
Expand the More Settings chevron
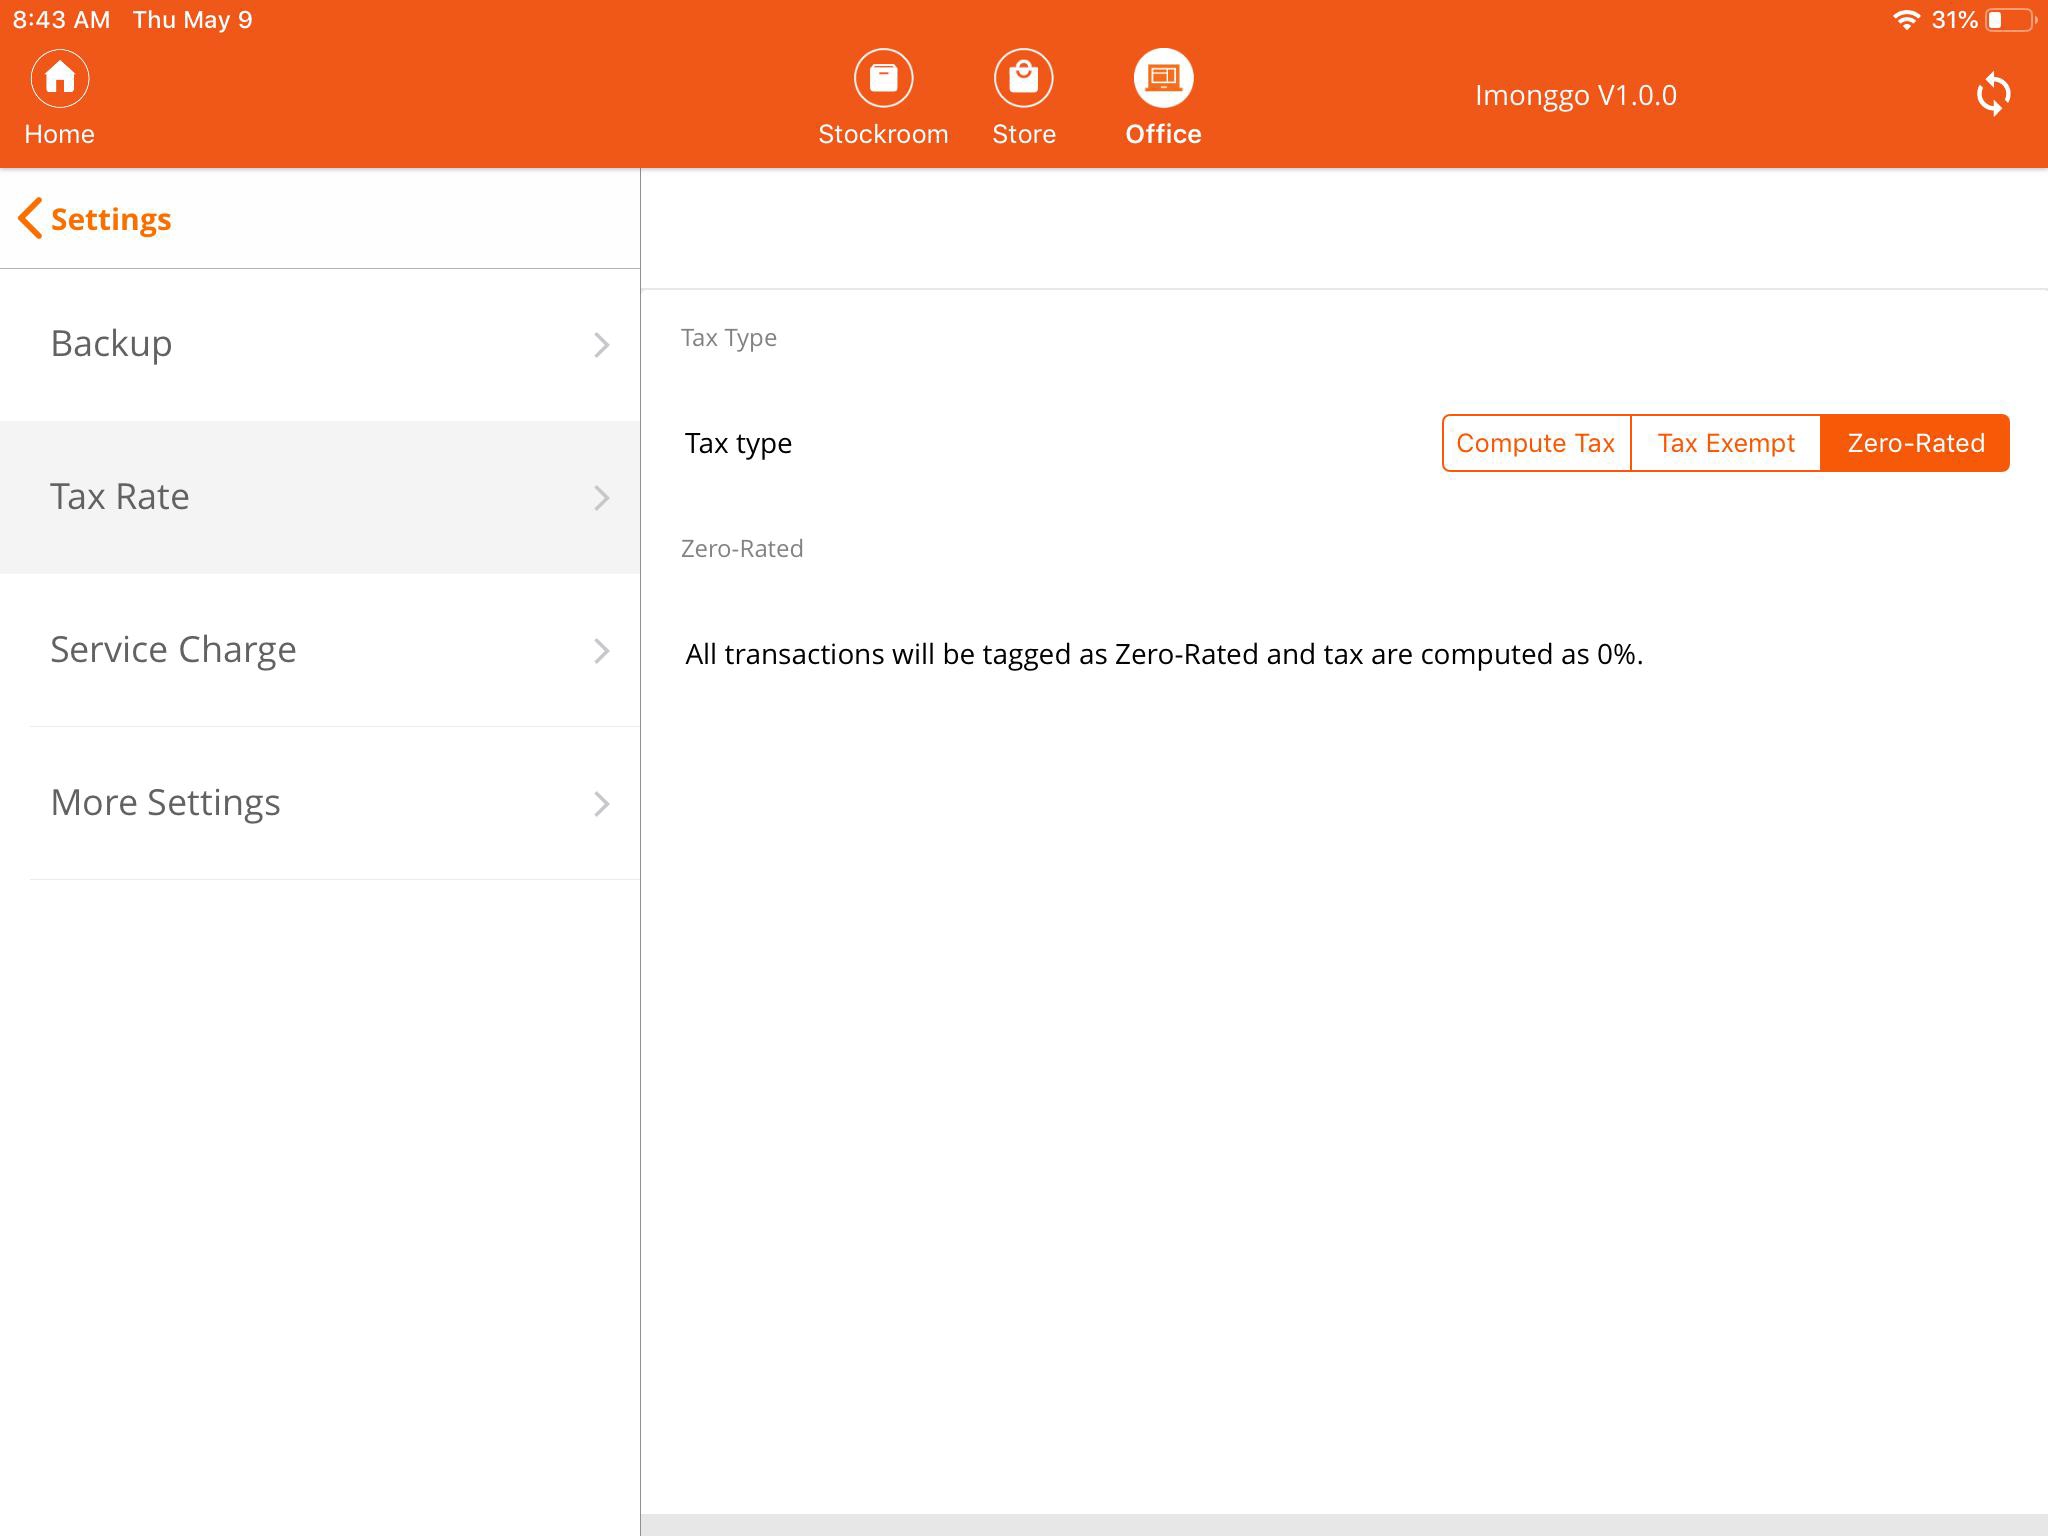(x=601, y=804)
